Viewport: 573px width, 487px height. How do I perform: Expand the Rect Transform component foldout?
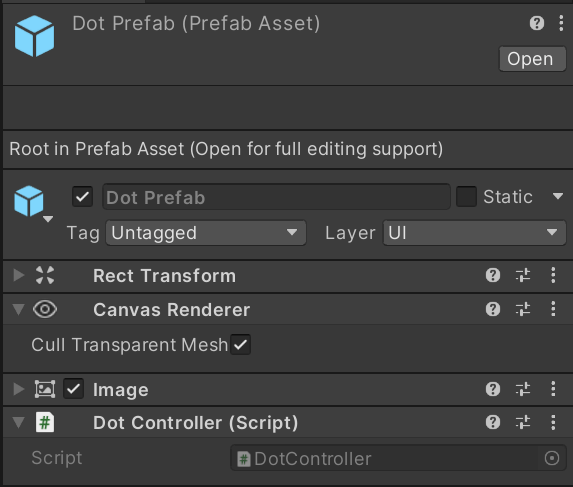click(x=18, y=275)
